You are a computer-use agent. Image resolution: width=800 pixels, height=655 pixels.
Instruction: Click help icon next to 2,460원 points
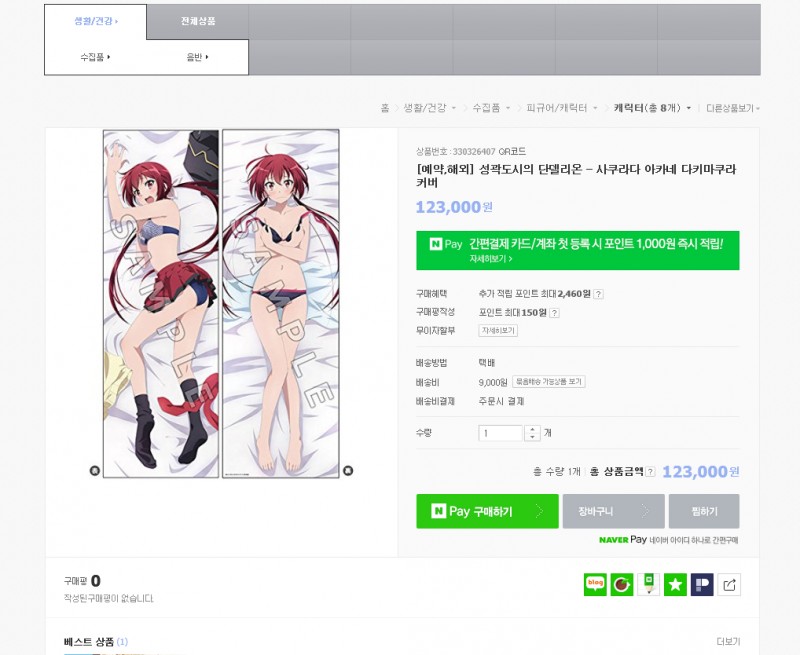pos(599,294)
